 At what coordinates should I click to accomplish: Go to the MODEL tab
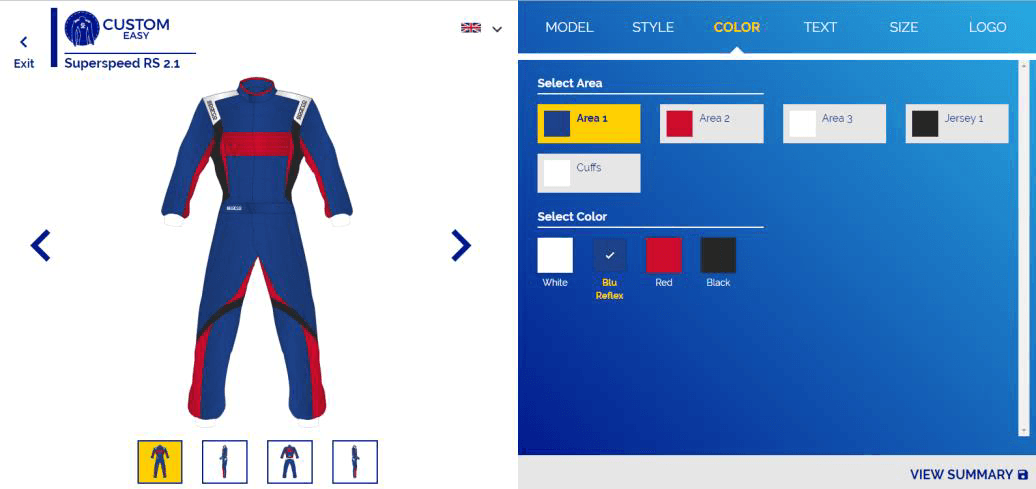(x=569, y=27)
